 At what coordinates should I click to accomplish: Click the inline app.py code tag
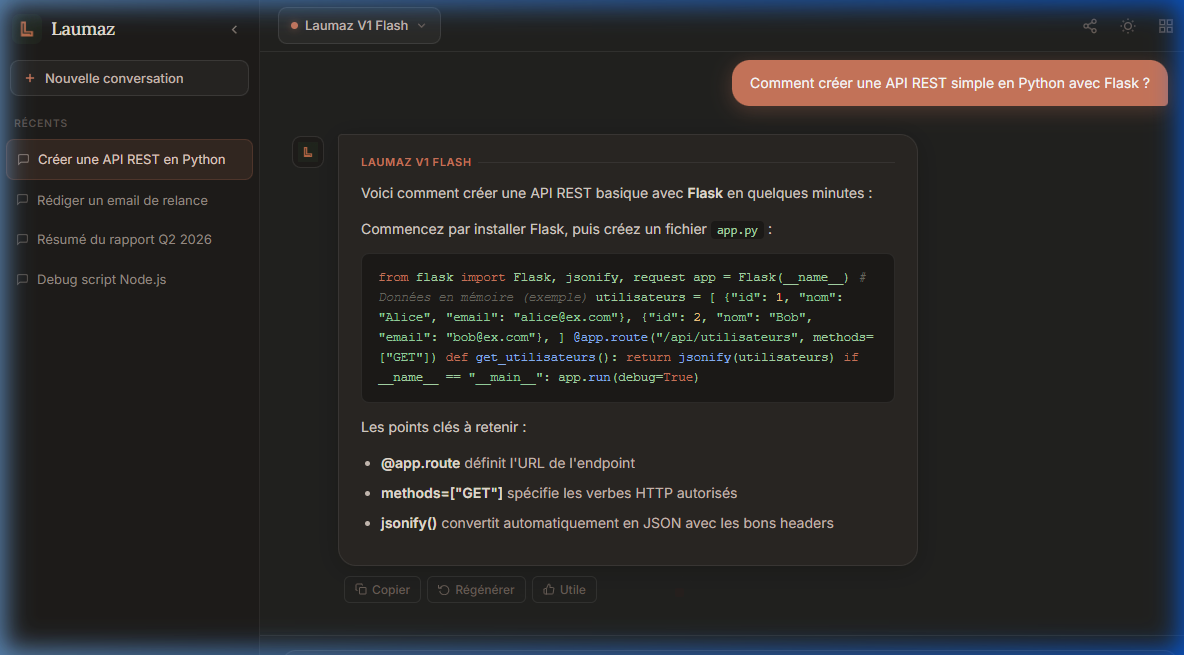pos(737,230)
